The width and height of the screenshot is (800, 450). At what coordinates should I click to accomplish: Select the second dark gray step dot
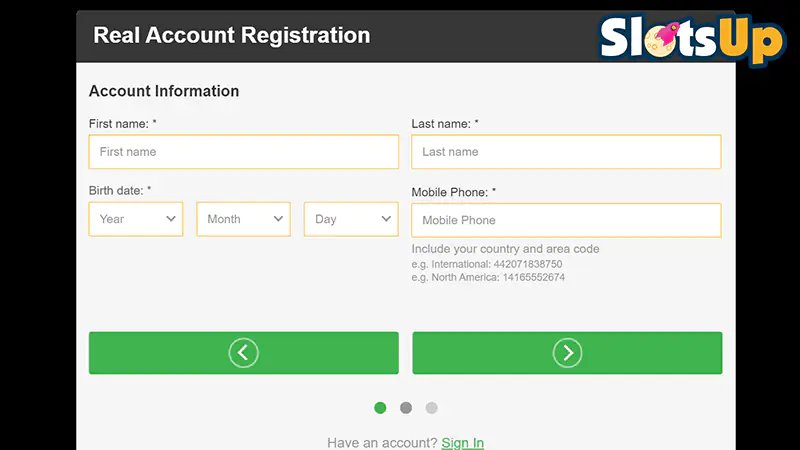click(x=406, y=408)
